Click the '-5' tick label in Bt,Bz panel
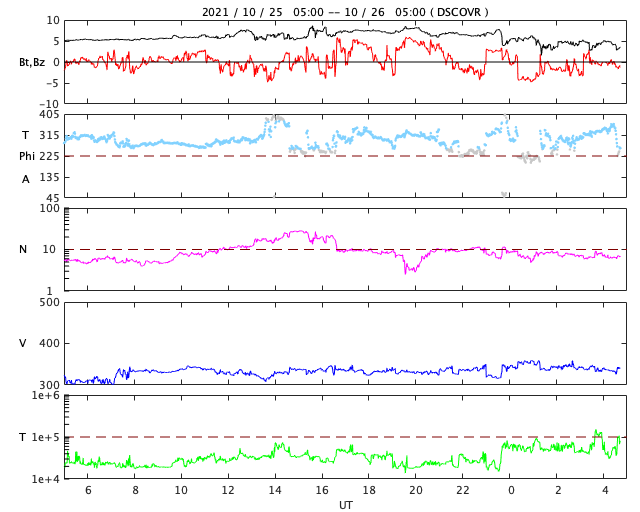 click(x=53, y=83)
